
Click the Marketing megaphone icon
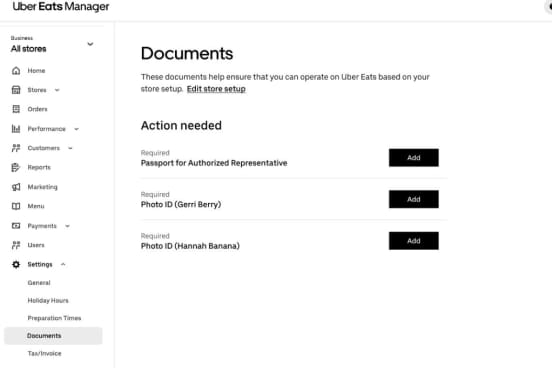(x=16, y=187)
